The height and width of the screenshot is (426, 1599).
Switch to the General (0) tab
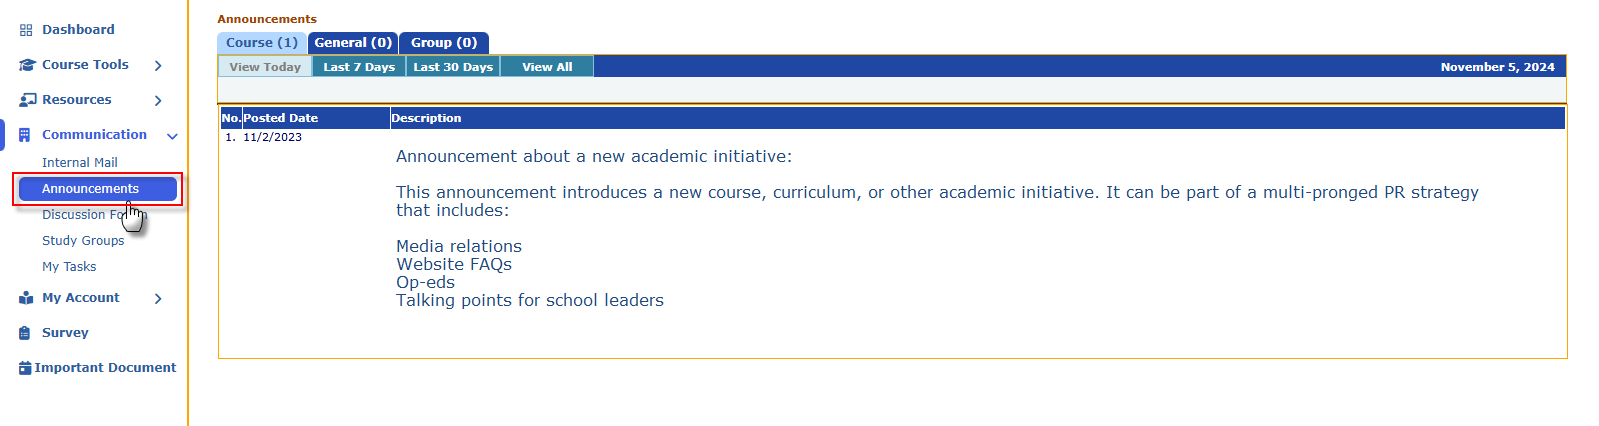click(353, 43)
